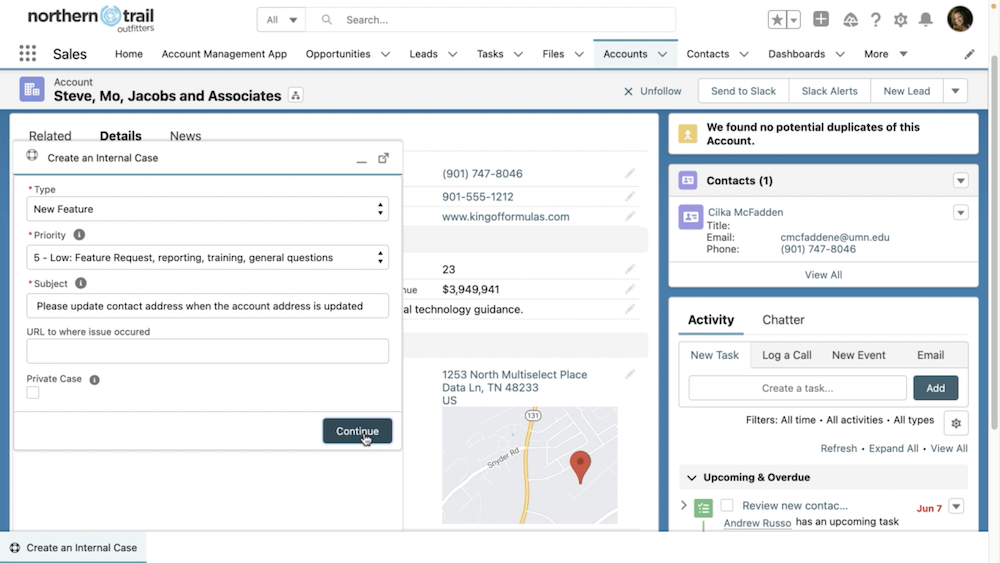Click the Continue button
Image resolution: width=1000 pixels, height=563 pixels.
(x=357, y=431)
